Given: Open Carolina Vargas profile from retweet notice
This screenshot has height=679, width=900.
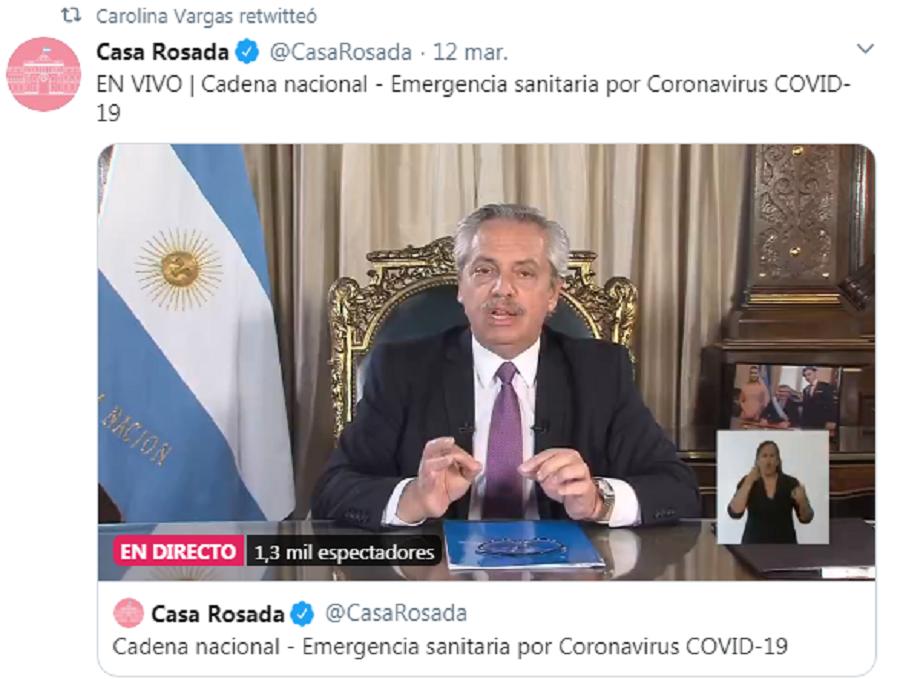Looking at the screenshot, I should (x=166, y=17).
